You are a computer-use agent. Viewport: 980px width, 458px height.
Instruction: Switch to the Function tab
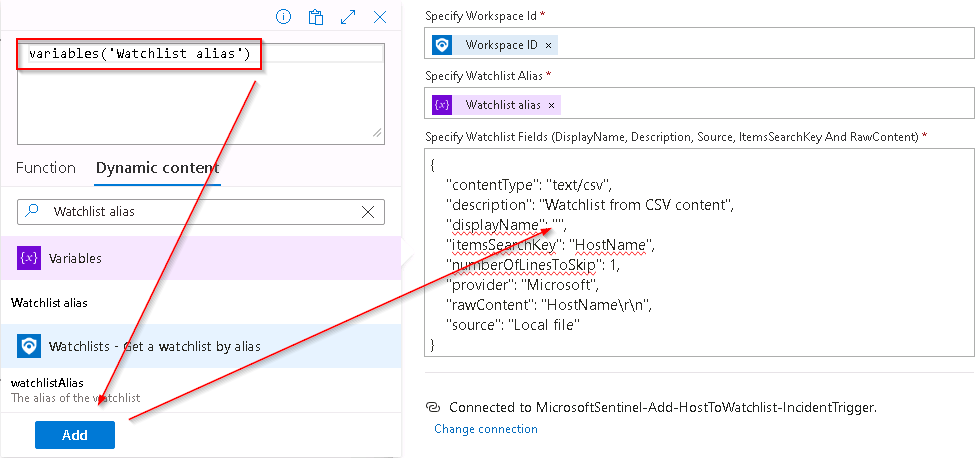click(46, 168)
